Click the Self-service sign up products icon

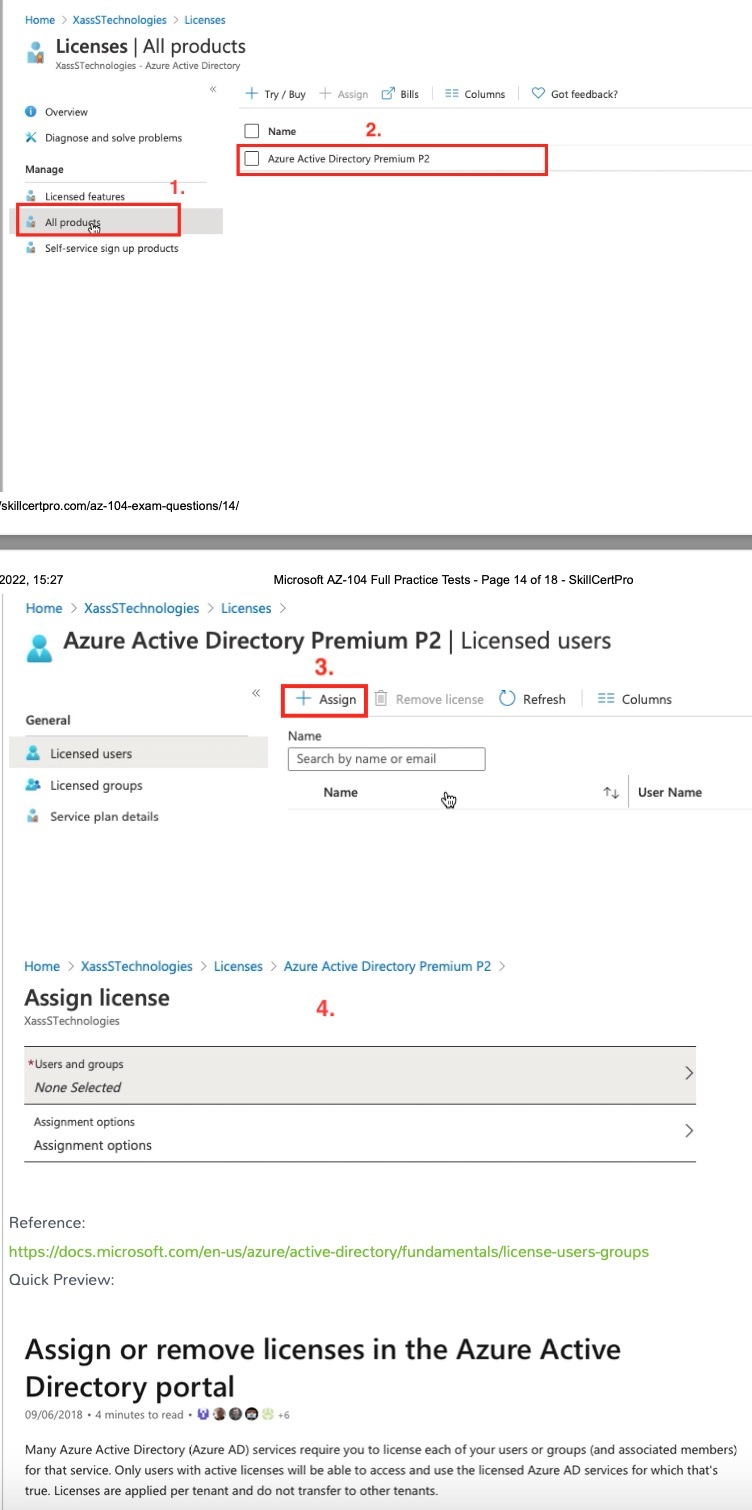[31, 248]
